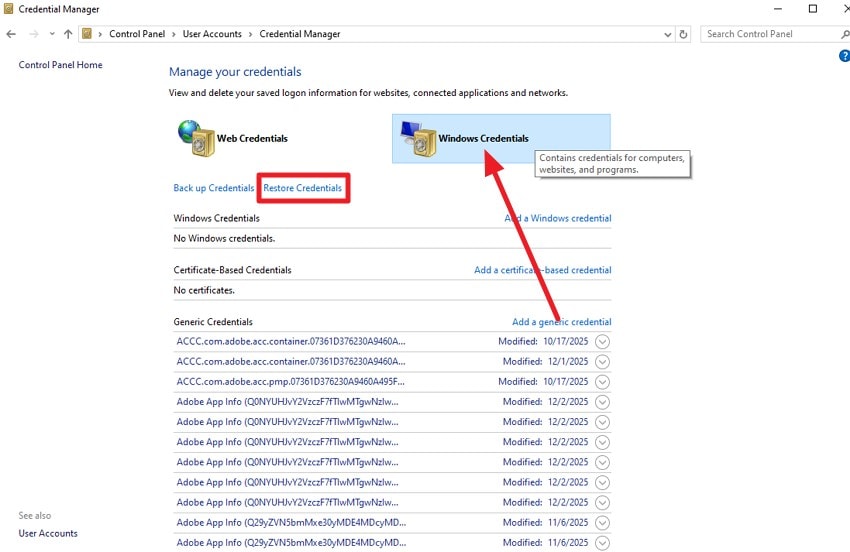Click the Restore Credentials link
The height and width of the screenshot is (552, 850).
point(302,188)
